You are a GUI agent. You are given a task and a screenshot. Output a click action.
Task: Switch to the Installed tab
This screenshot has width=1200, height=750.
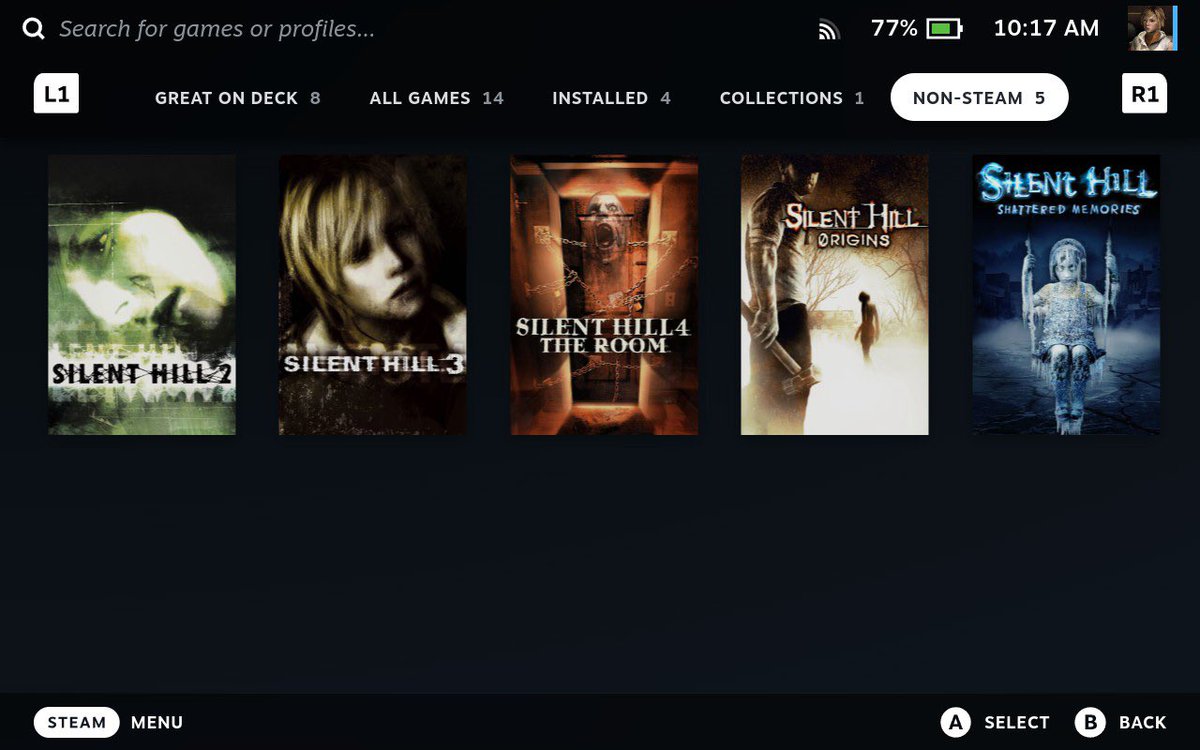(x=611, y=98)
